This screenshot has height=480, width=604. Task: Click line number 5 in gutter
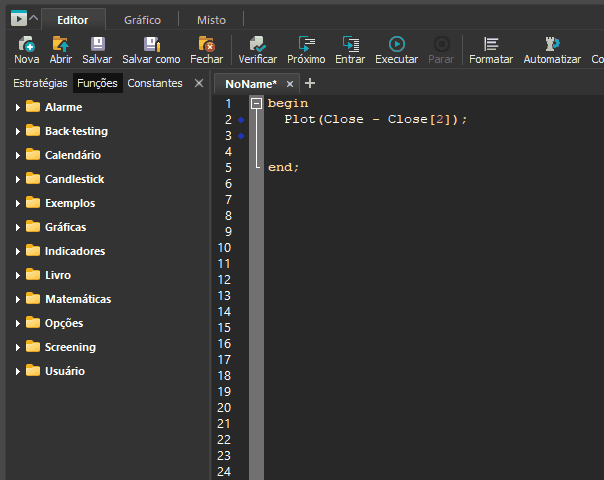[x=228, y=168]
